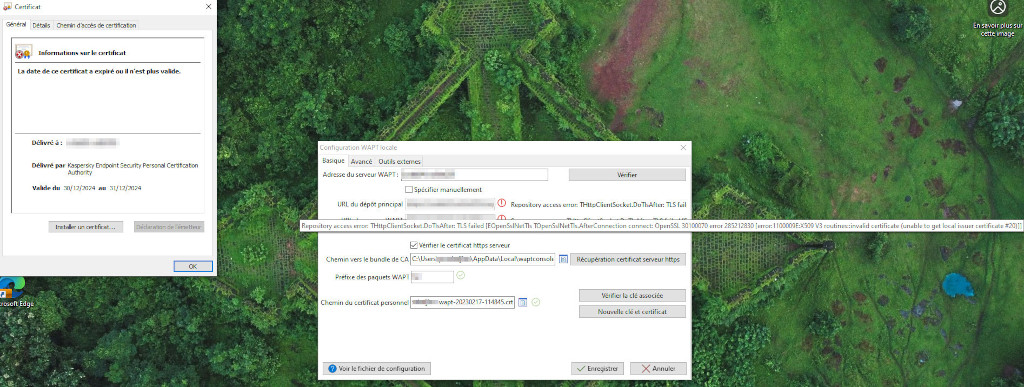Viewport: 1024px width, 387px height.
Task: Click the red error icon beside URL du dépôt principal
Action: 502,204
